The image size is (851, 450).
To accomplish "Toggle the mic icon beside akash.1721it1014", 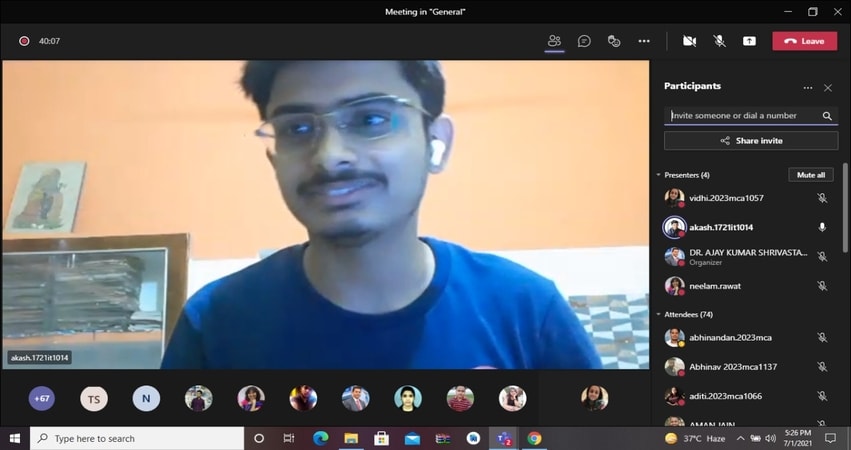I will tap(822, 227).
